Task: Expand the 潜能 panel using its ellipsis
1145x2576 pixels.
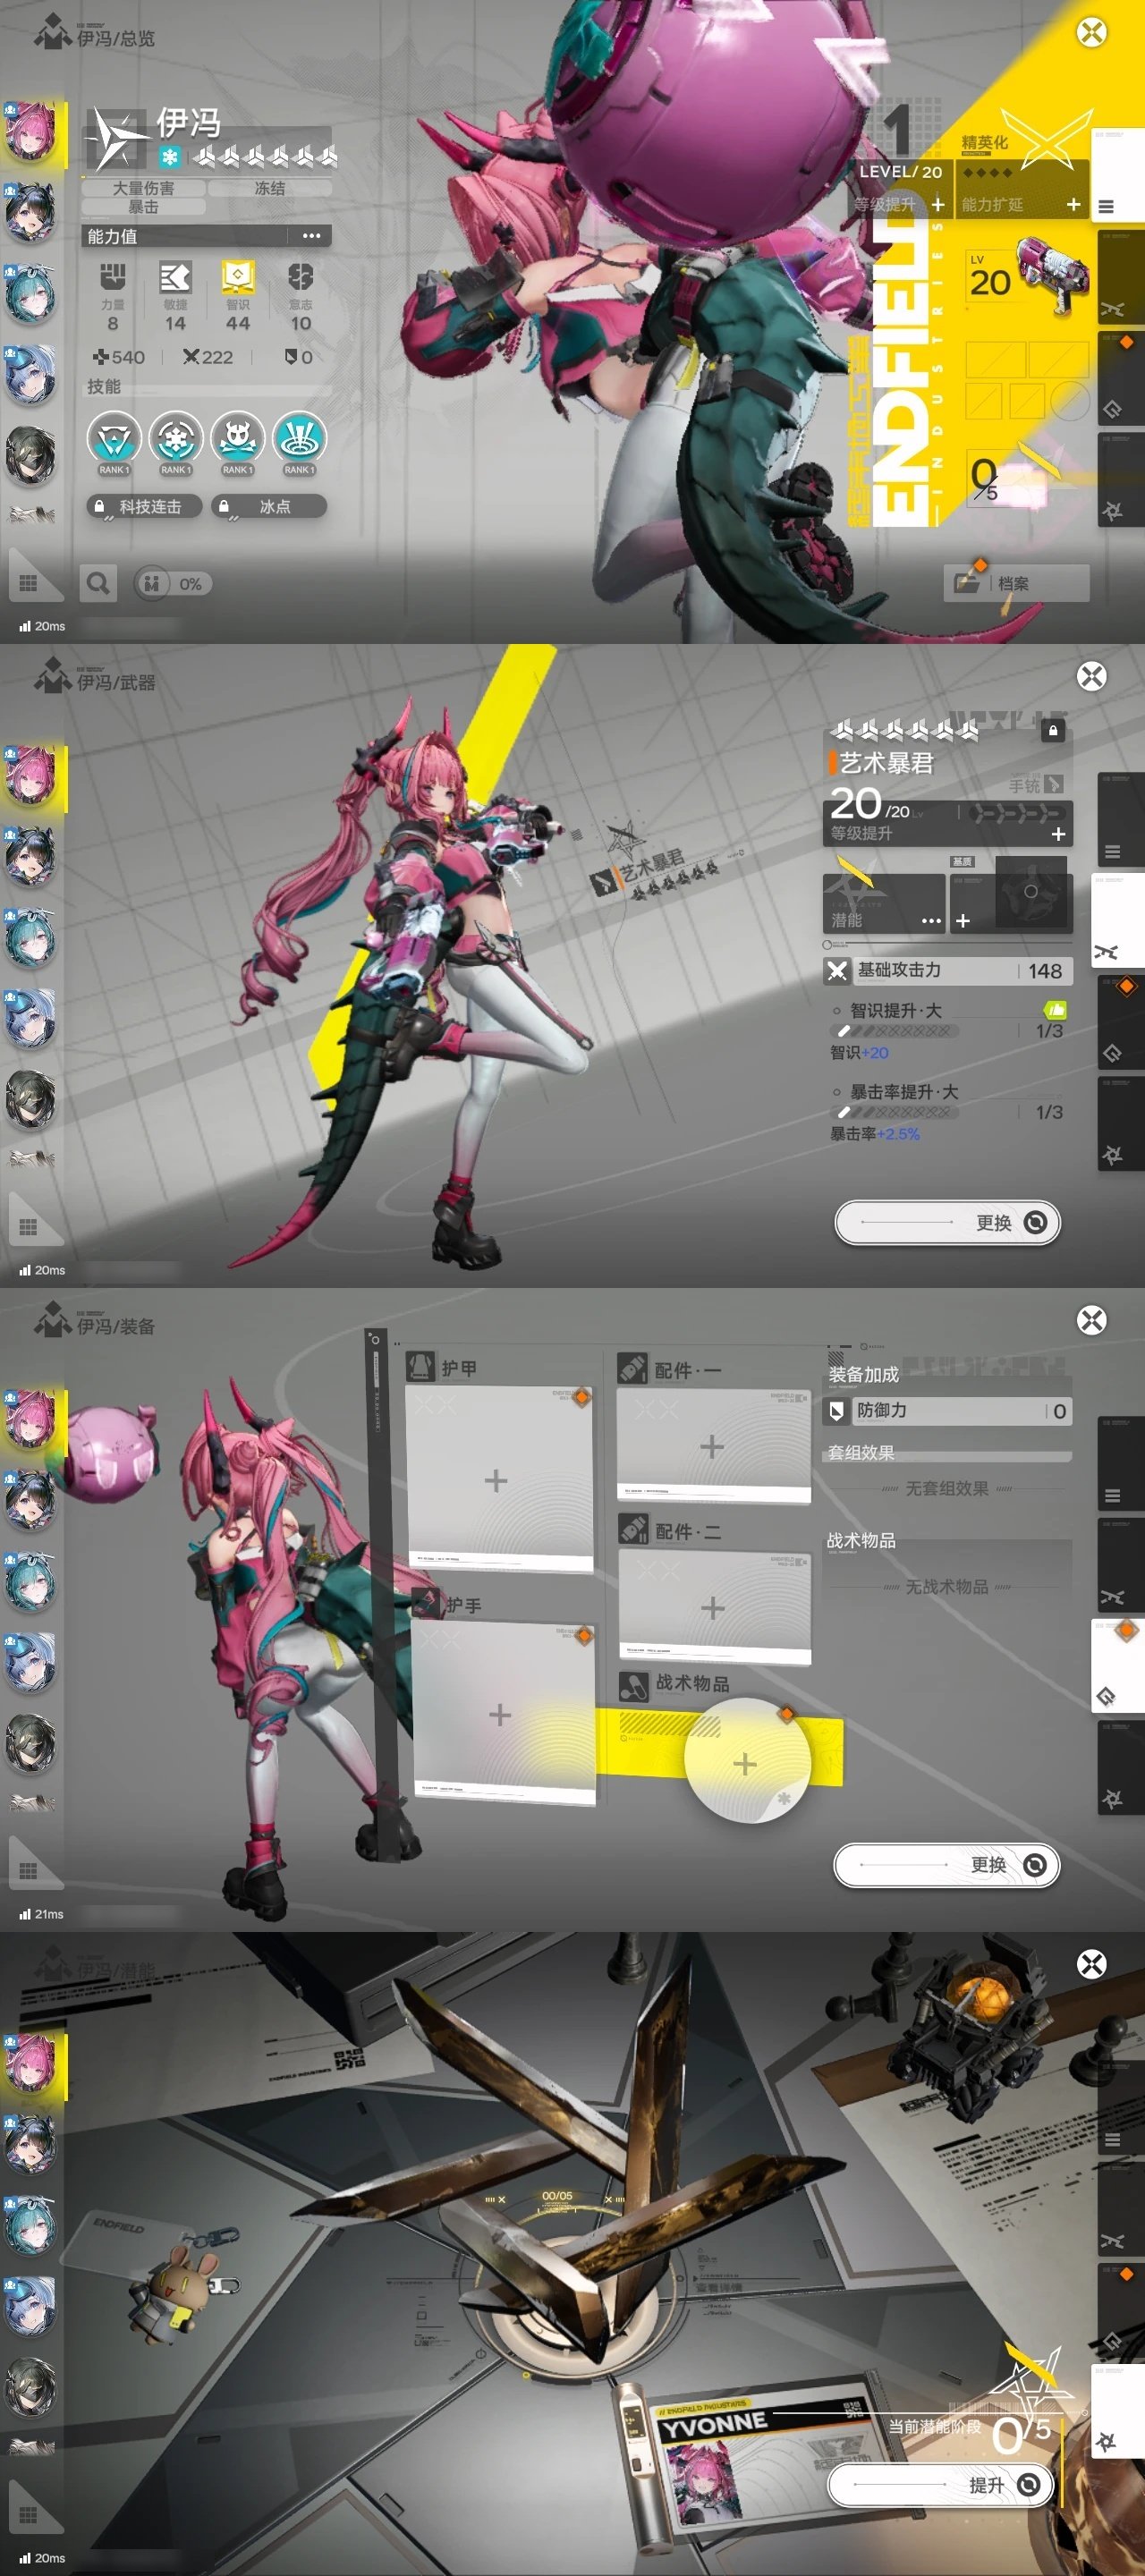Action: [x=930, y=920]
